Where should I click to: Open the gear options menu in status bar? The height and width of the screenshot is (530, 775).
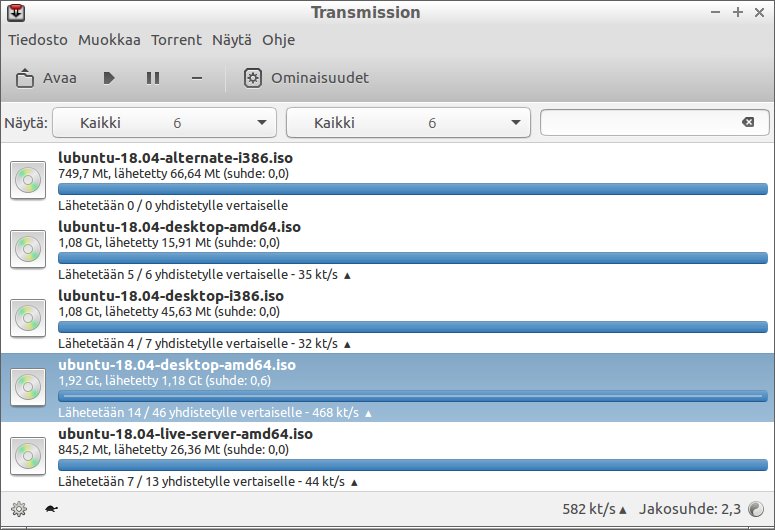point(19,509)
